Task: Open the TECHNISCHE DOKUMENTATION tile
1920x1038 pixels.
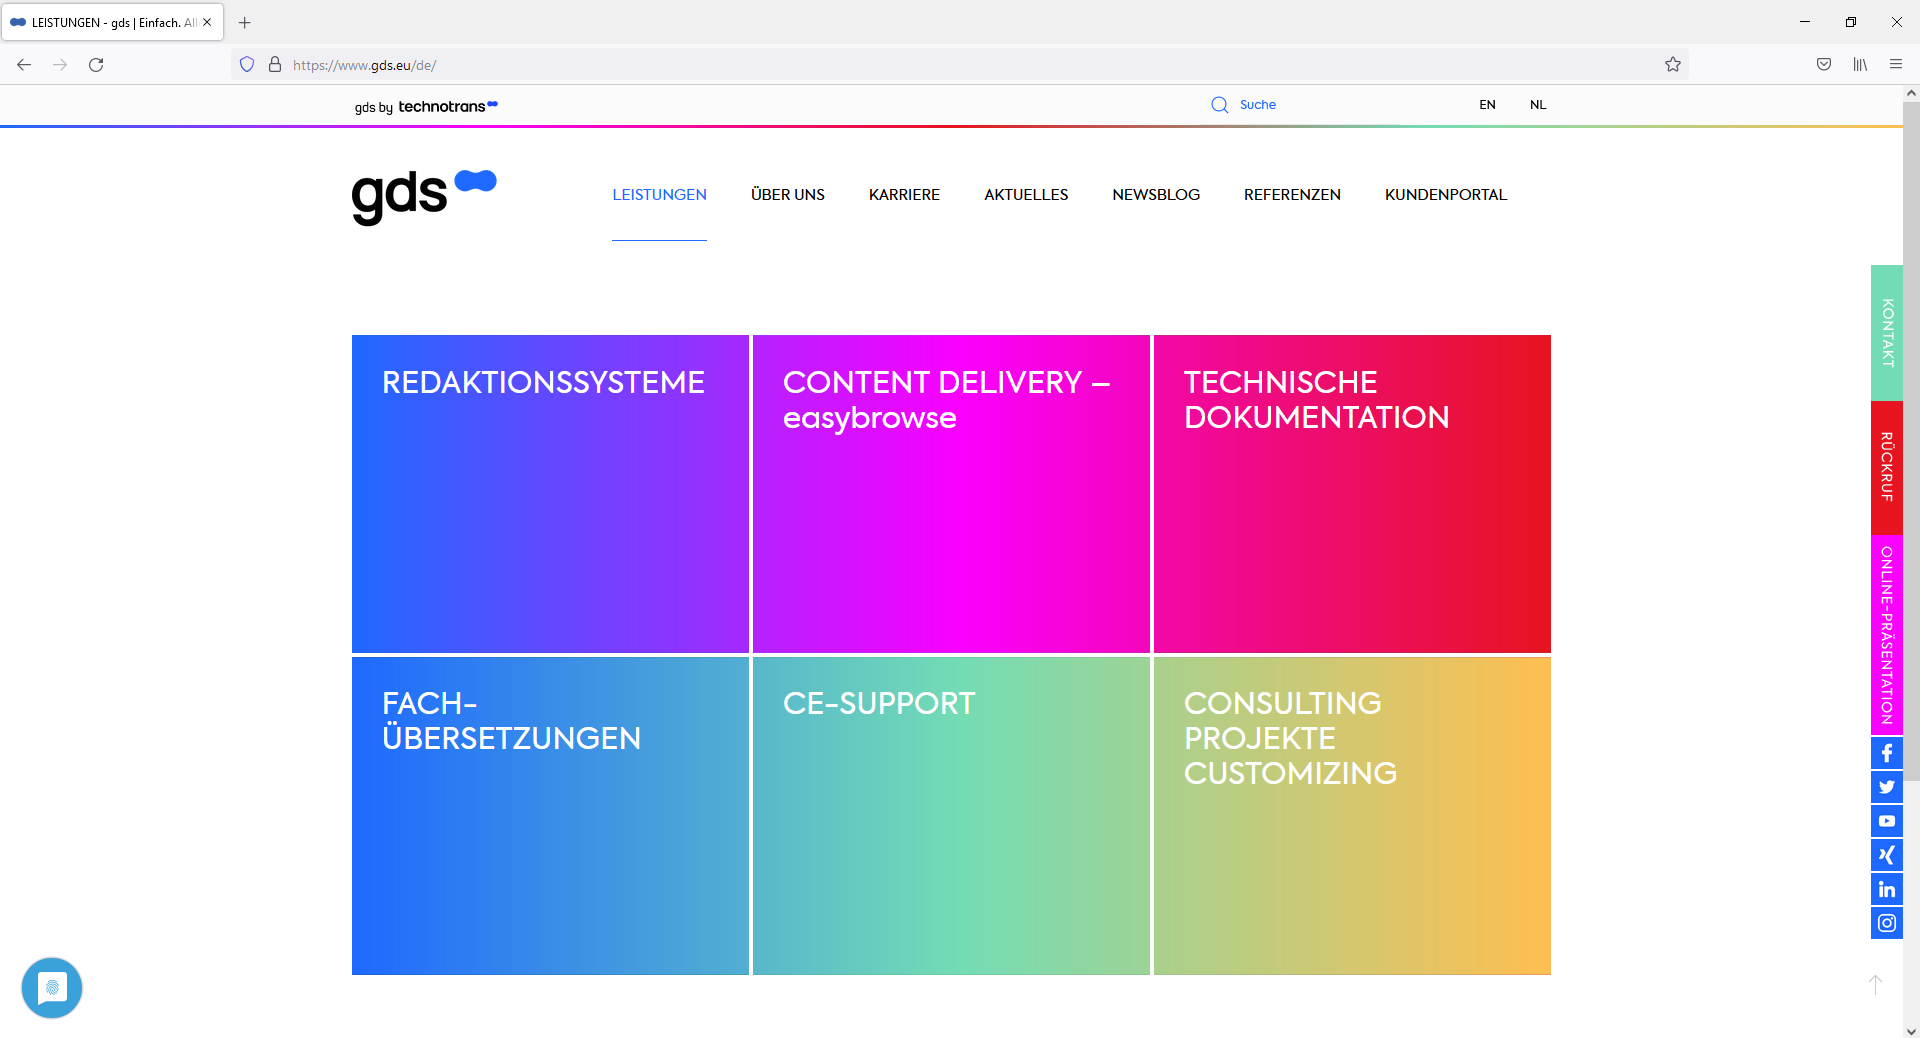Action: click(x=1352, y=494)
